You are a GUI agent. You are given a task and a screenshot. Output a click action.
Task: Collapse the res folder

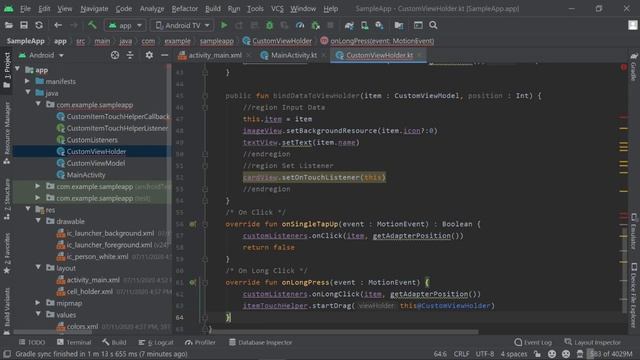(27, 209)
